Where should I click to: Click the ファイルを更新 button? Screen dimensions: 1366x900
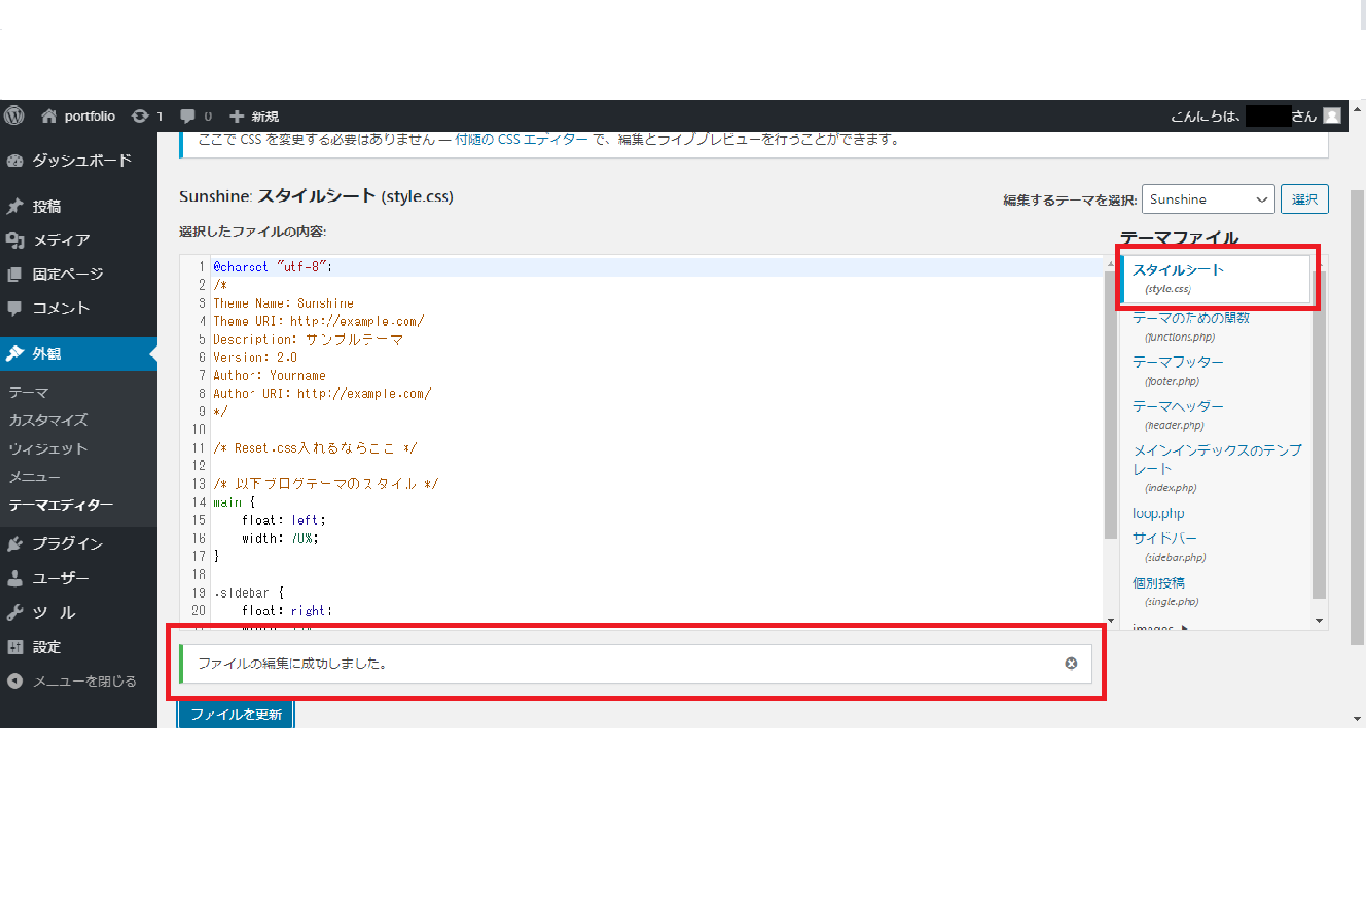[236, 714]
